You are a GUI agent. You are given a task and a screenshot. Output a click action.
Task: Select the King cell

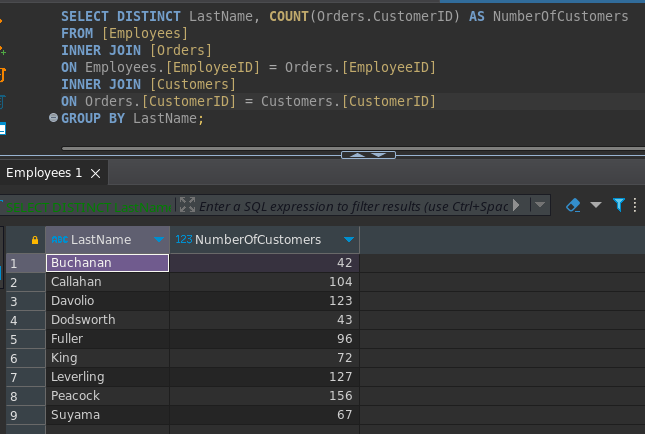pos(107,357)
